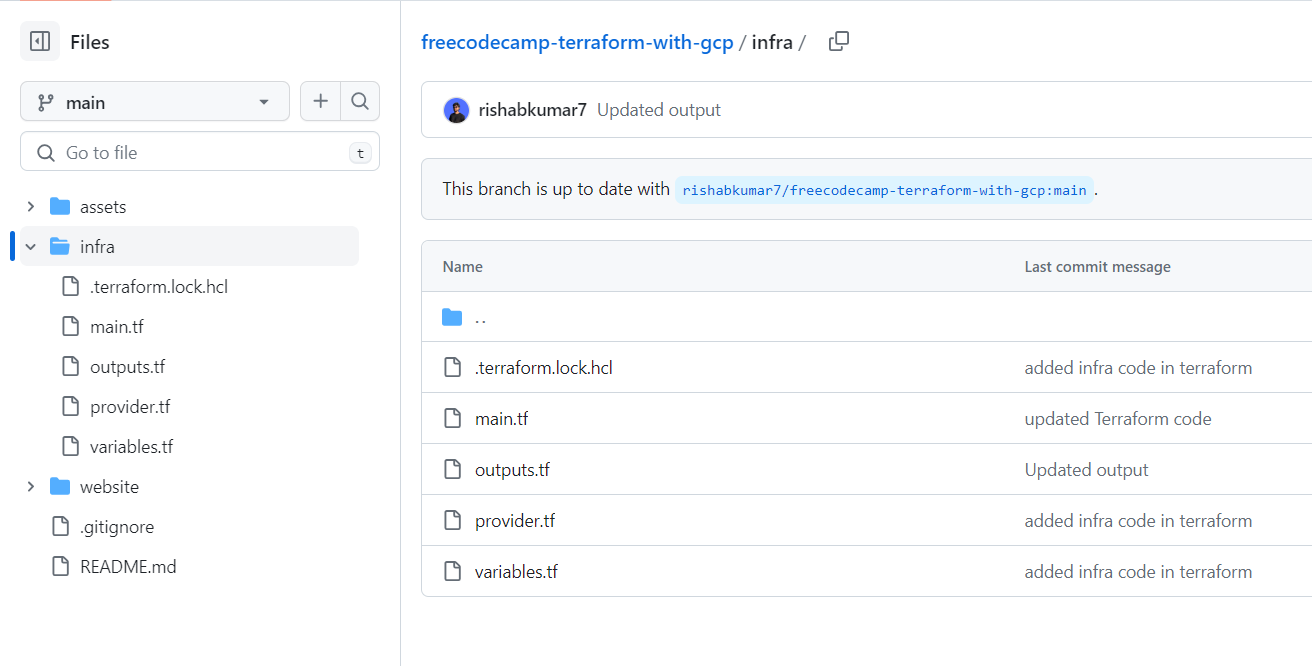Image resolution: width=1312 pixels, height=666 pixels.
Task: Expand the website folder chevron
Action: [x=31, y=487]
